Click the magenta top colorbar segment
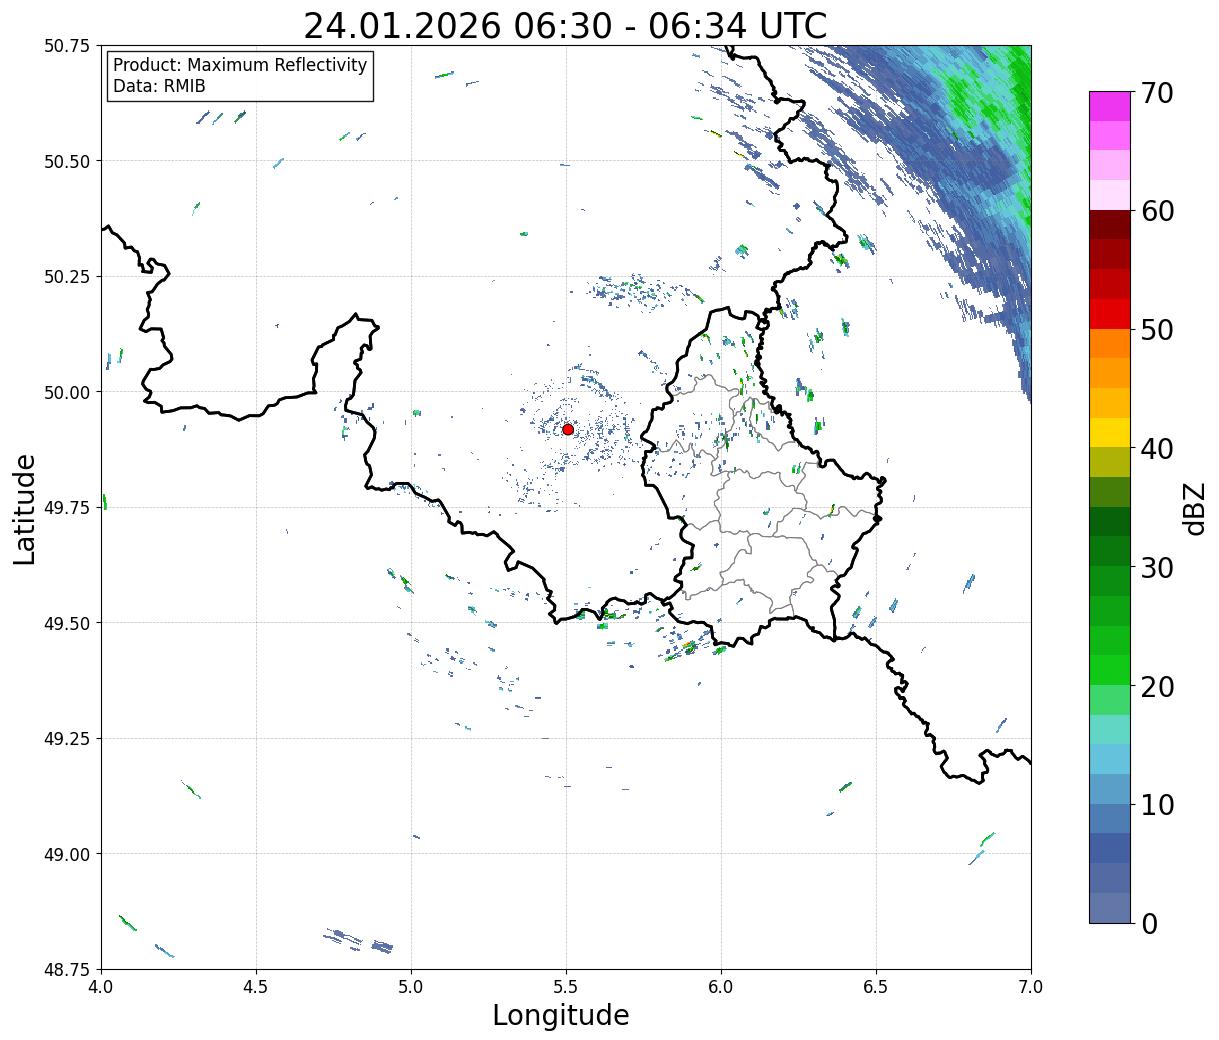Screen dimensions: 1219x1040 coord(1110,106)
